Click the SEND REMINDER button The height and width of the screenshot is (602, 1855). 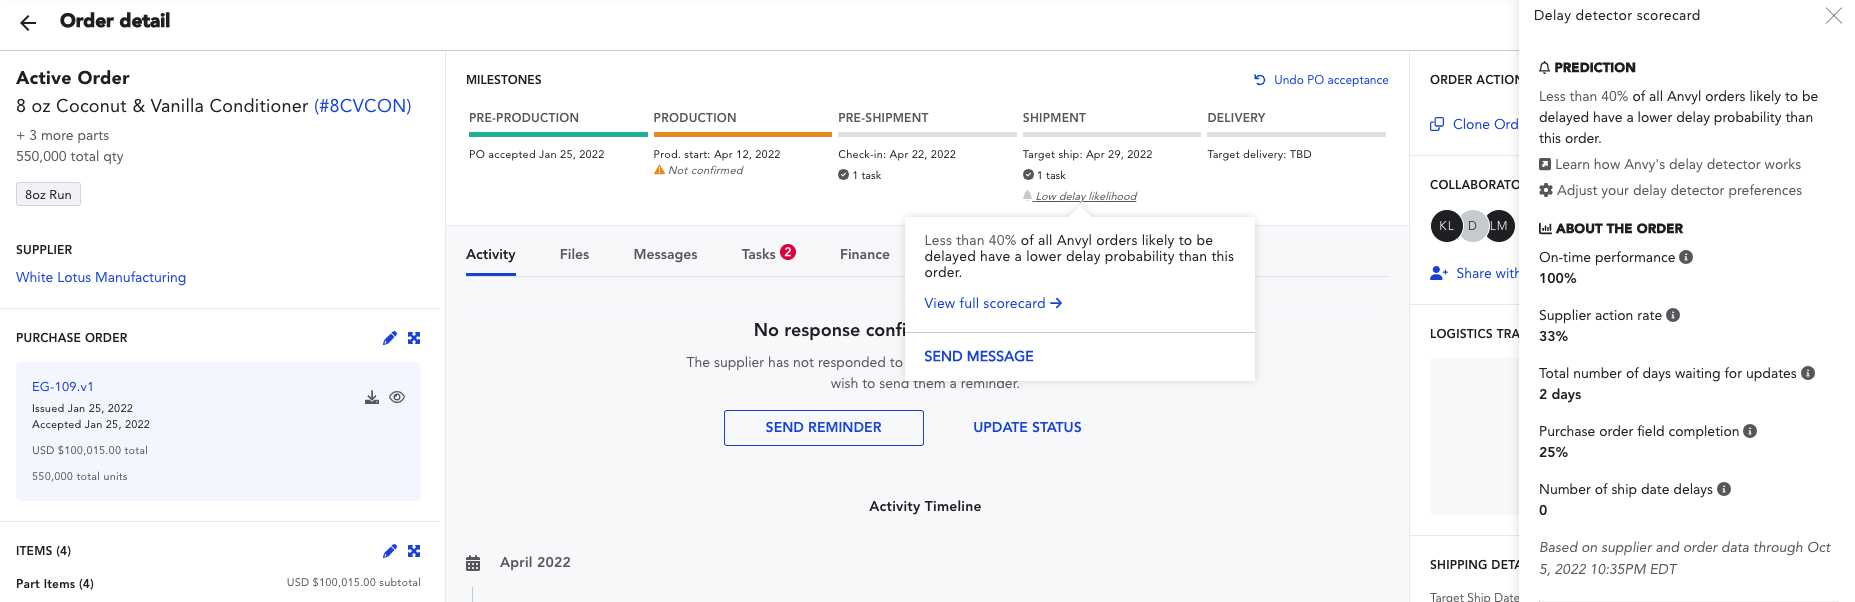(x=824, y=428)
